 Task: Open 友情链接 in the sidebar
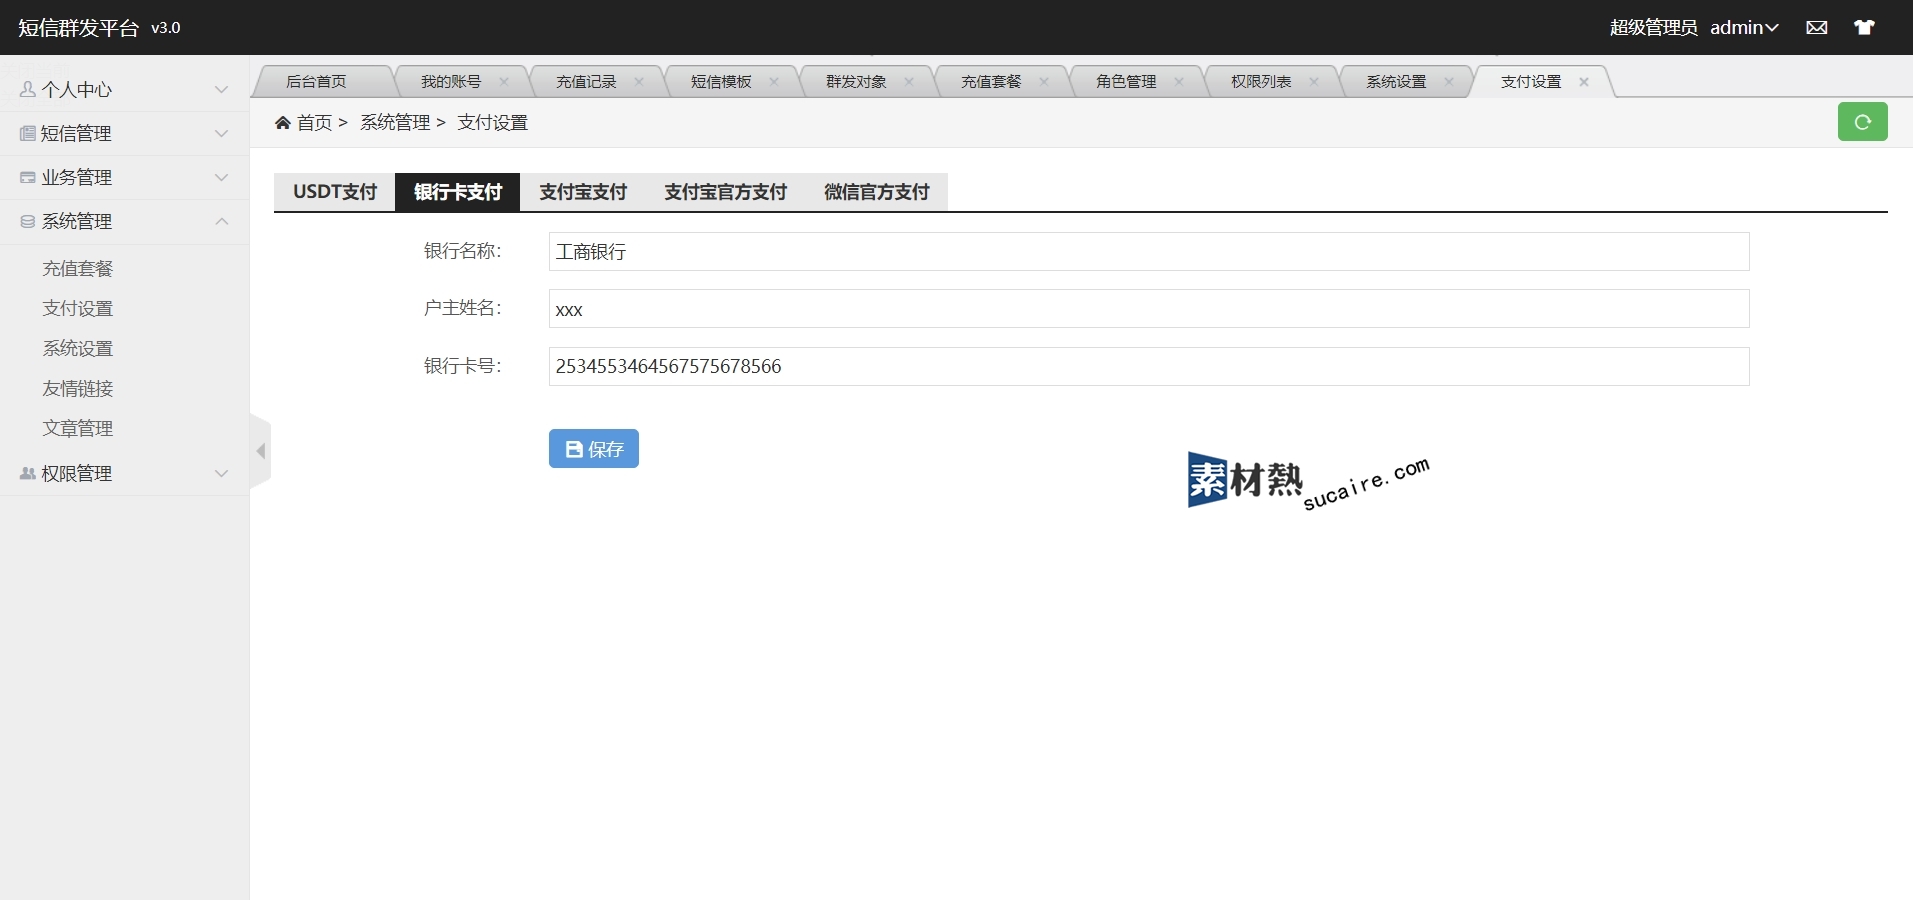click(x=78, y=389)
